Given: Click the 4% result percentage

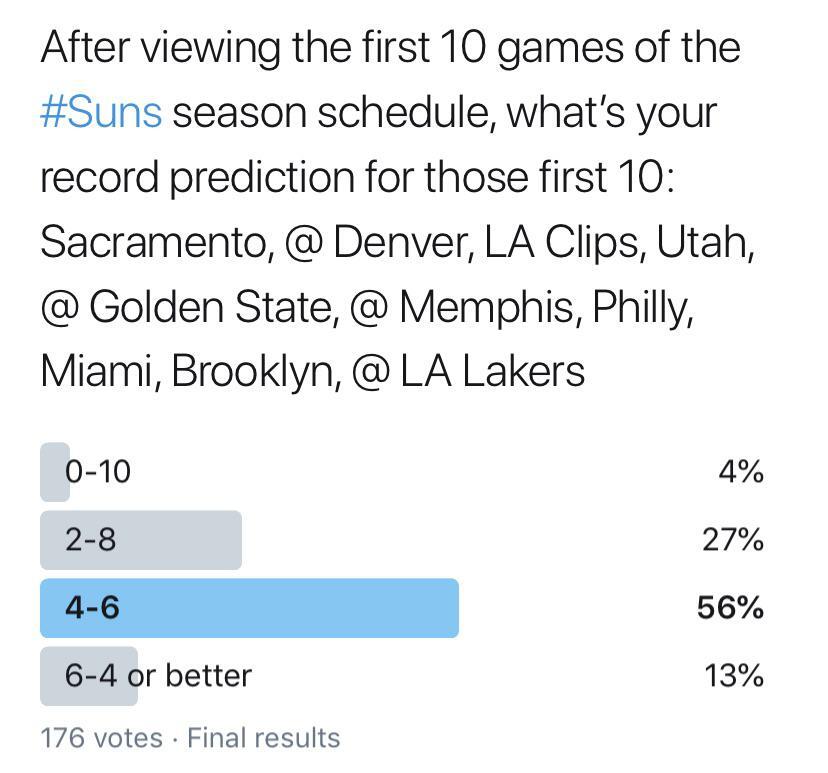Looking at the screenshot, I should [x=741, y=471].
